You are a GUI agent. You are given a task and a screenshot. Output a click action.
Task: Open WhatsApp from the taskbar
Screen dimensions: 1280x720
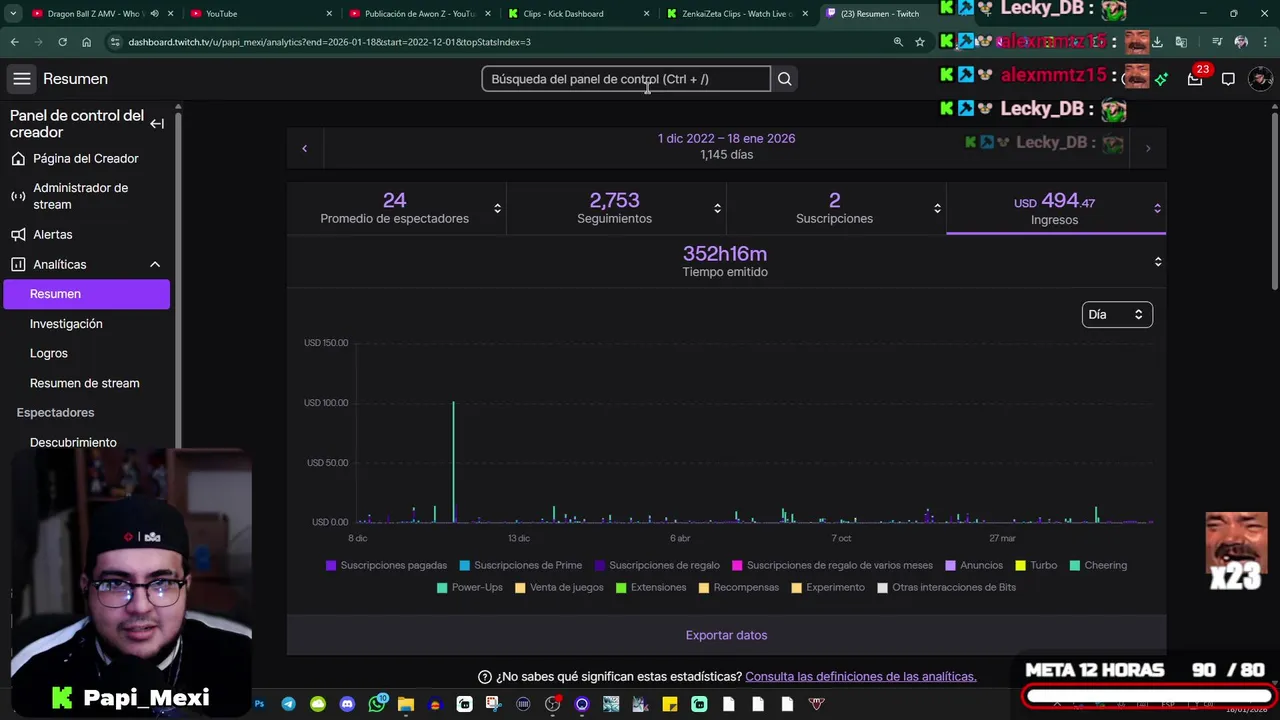[377, 704]
